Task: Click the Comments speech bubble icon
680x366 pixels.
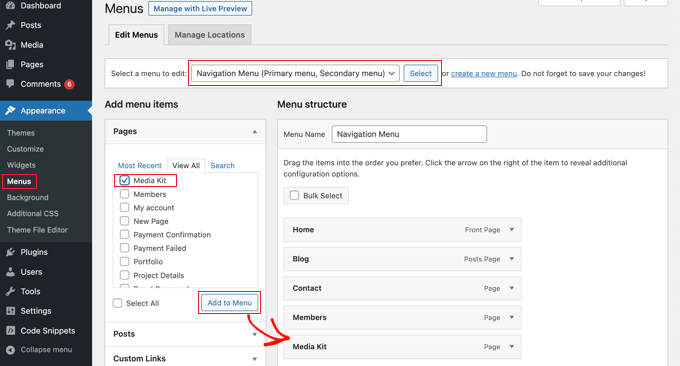Action: (10, 84)
